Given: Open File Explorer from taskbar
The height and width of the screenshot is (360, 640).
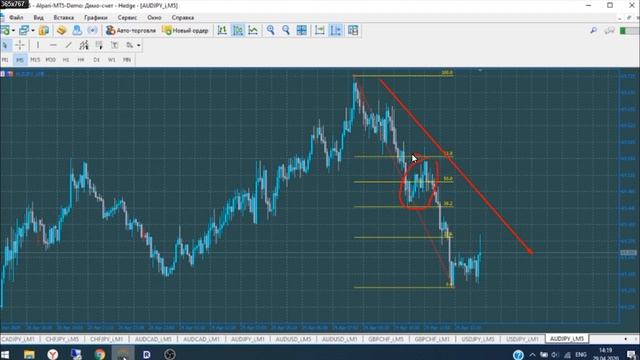Looking at the screenshot, I should pos(29,354).
